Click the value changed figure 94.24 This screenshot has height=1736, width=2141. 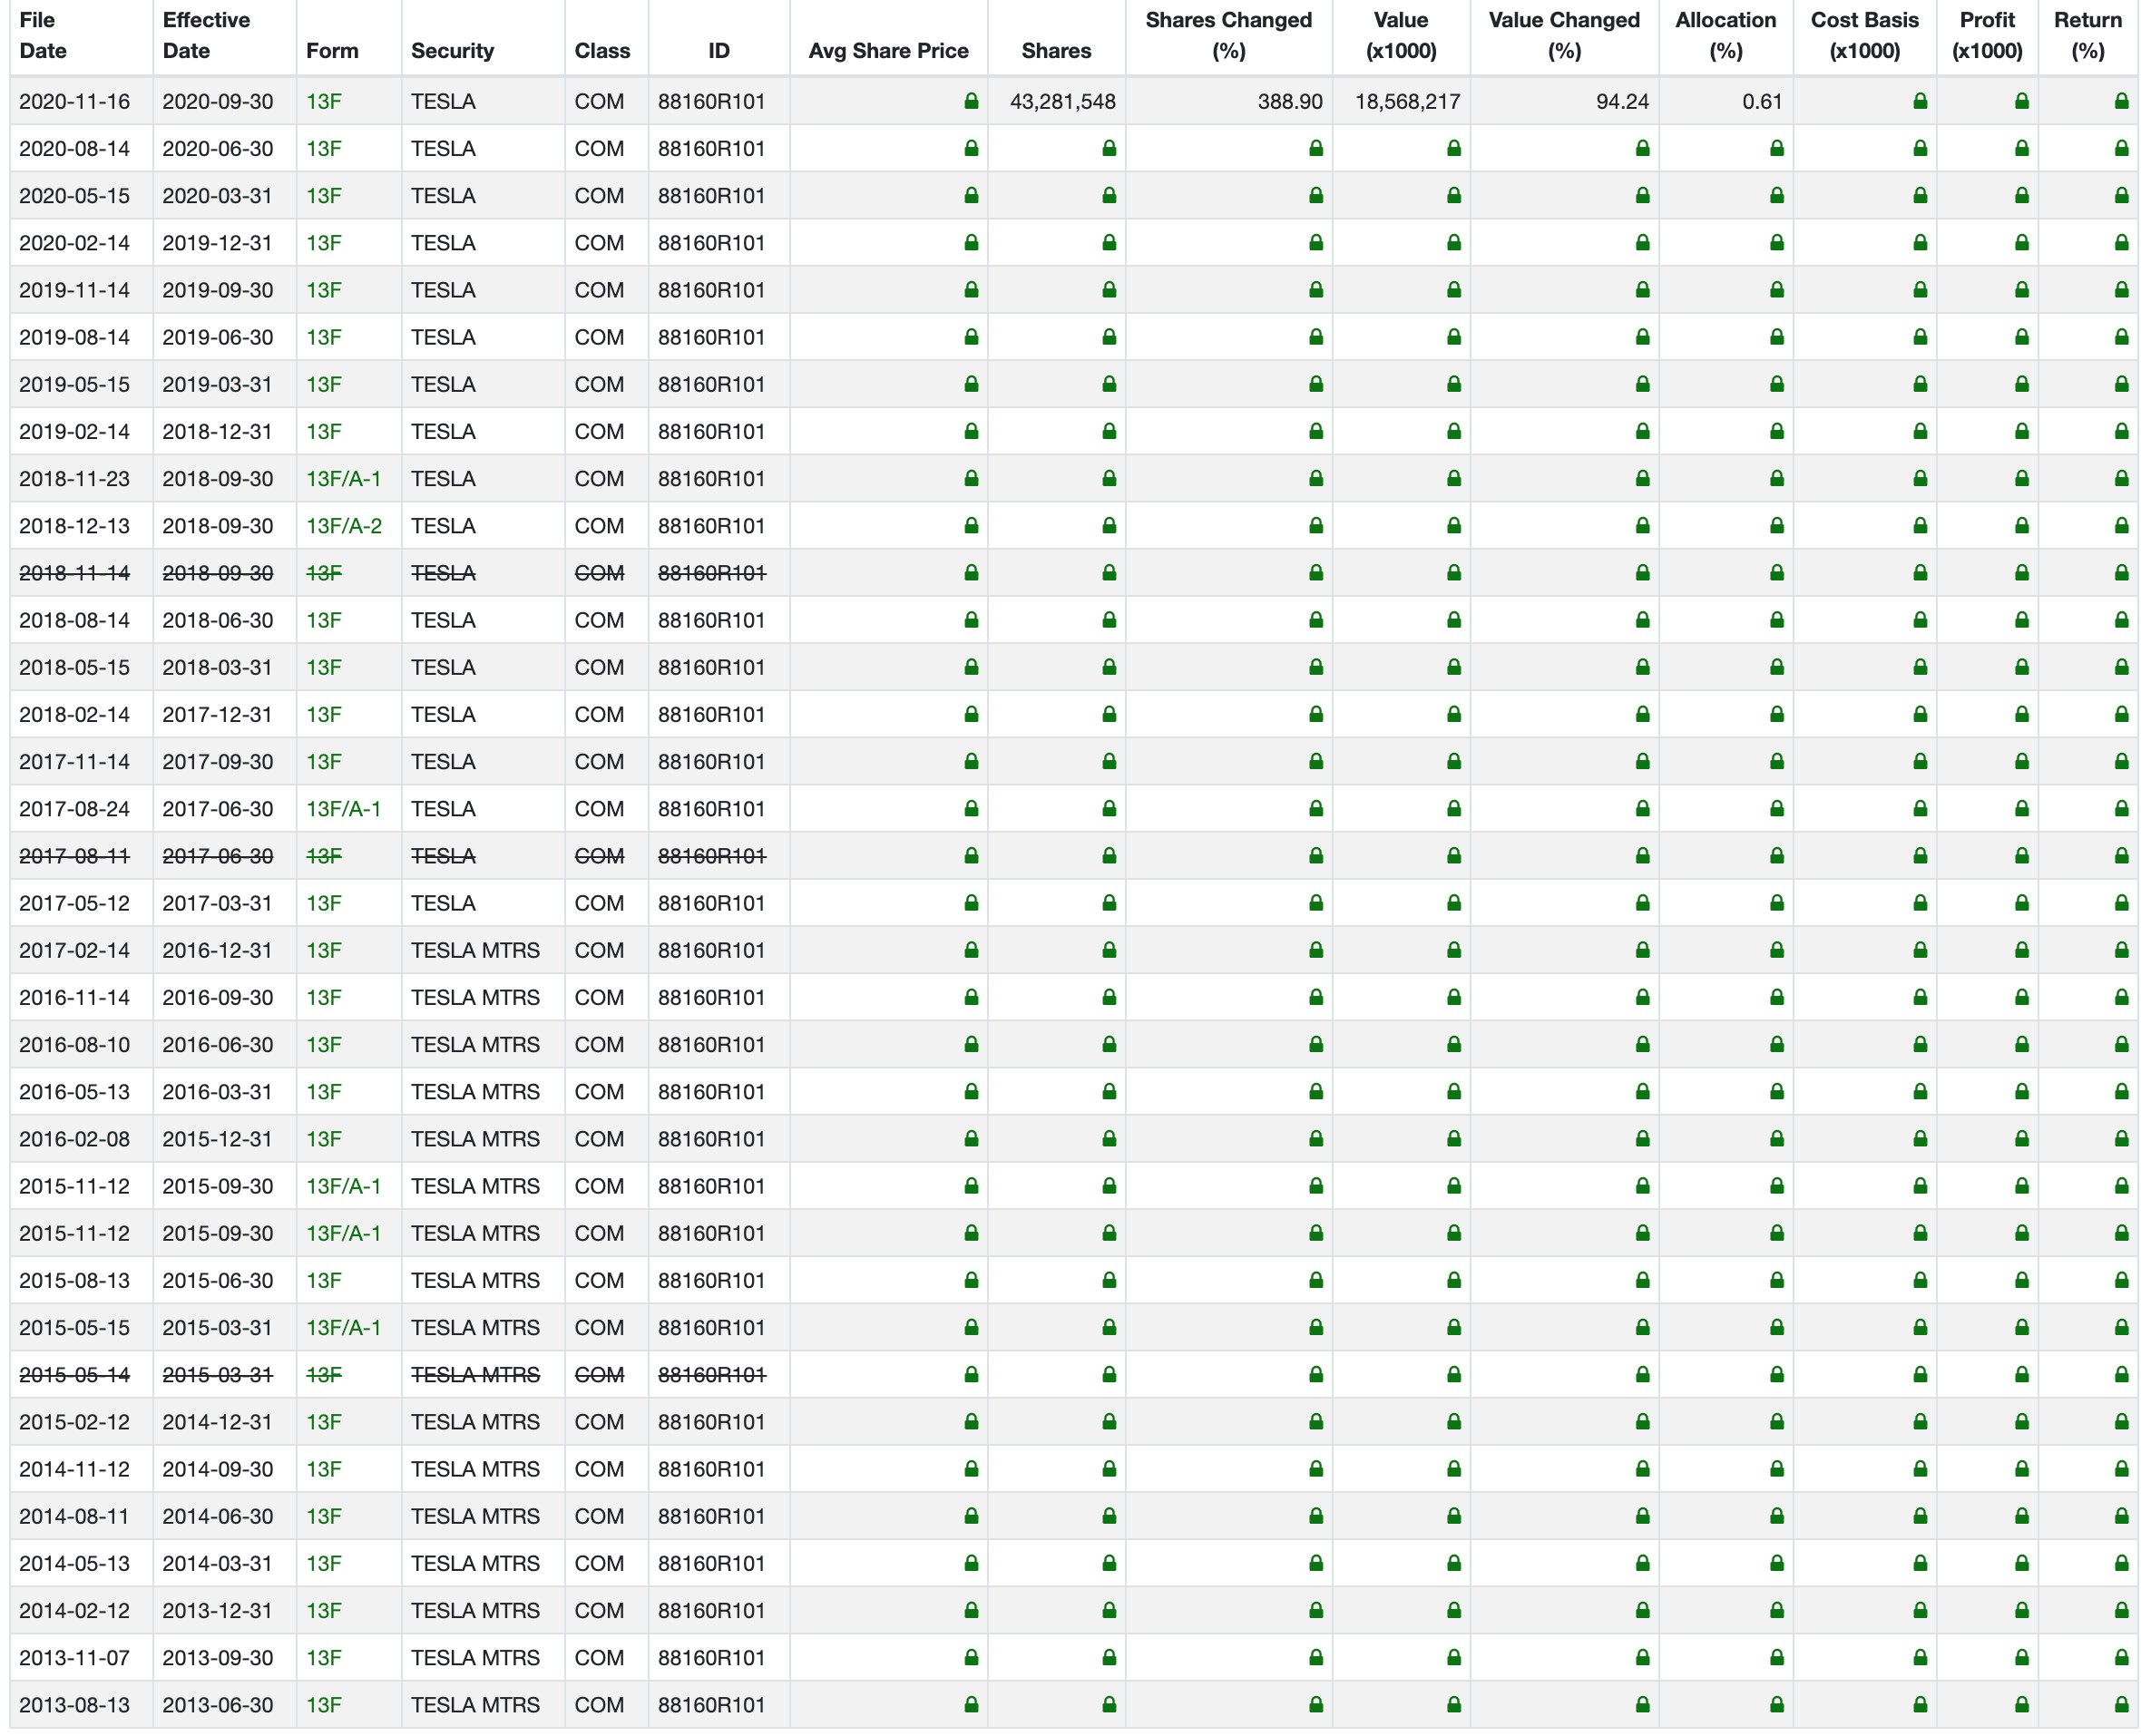click(1622, 101)
